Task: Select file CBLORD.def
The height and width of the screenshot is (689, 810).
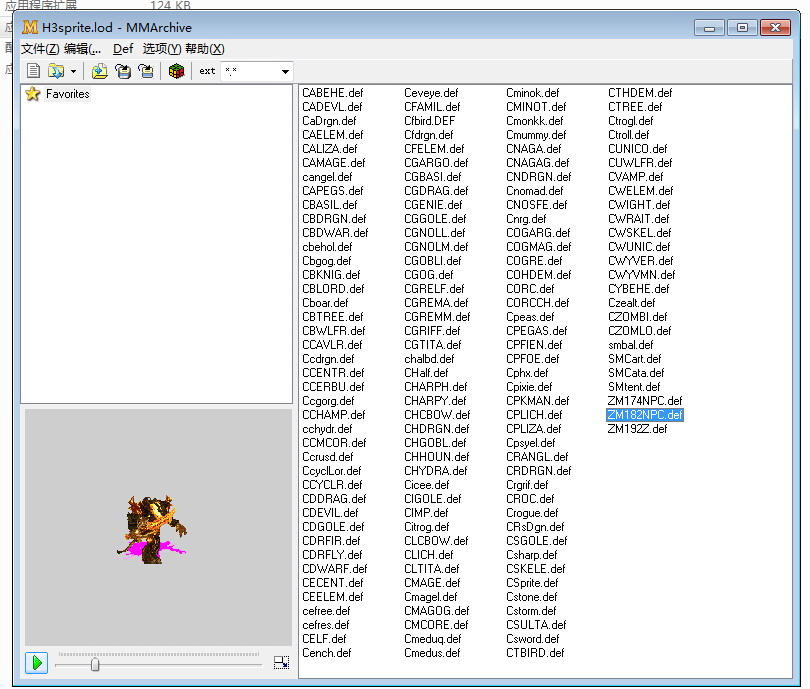Action: 333,289
